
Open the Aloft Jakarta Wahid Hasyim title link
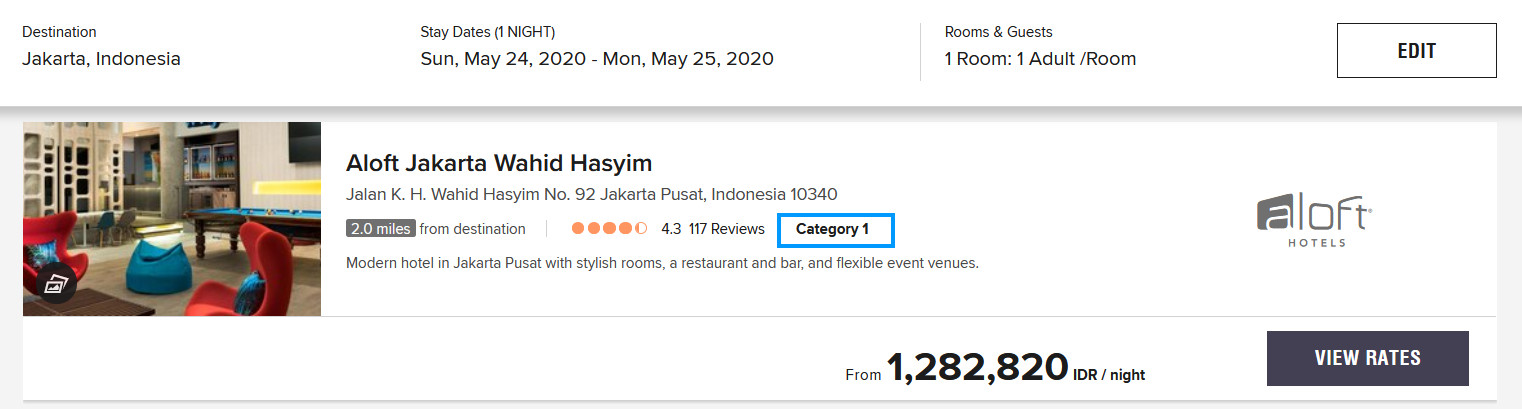point(499,163)
